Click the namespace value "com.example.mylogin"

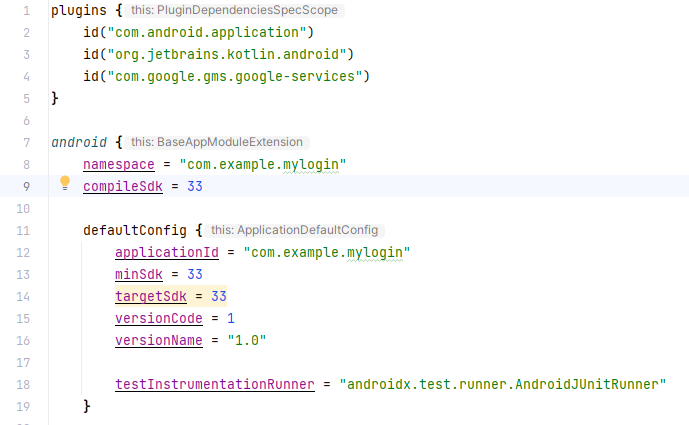[262, 164]
